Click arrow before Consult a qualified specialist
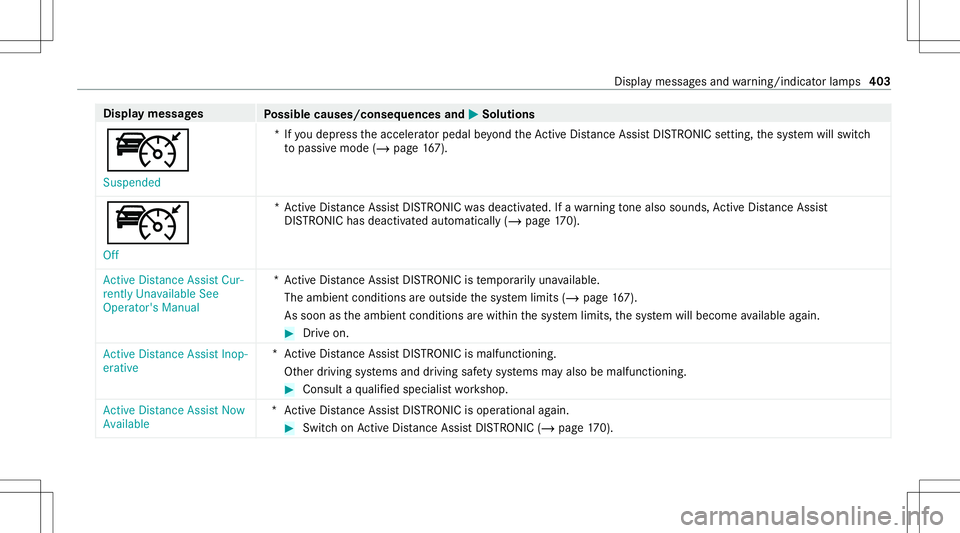This screenshot has width=960, height=533. coord(290,390)
